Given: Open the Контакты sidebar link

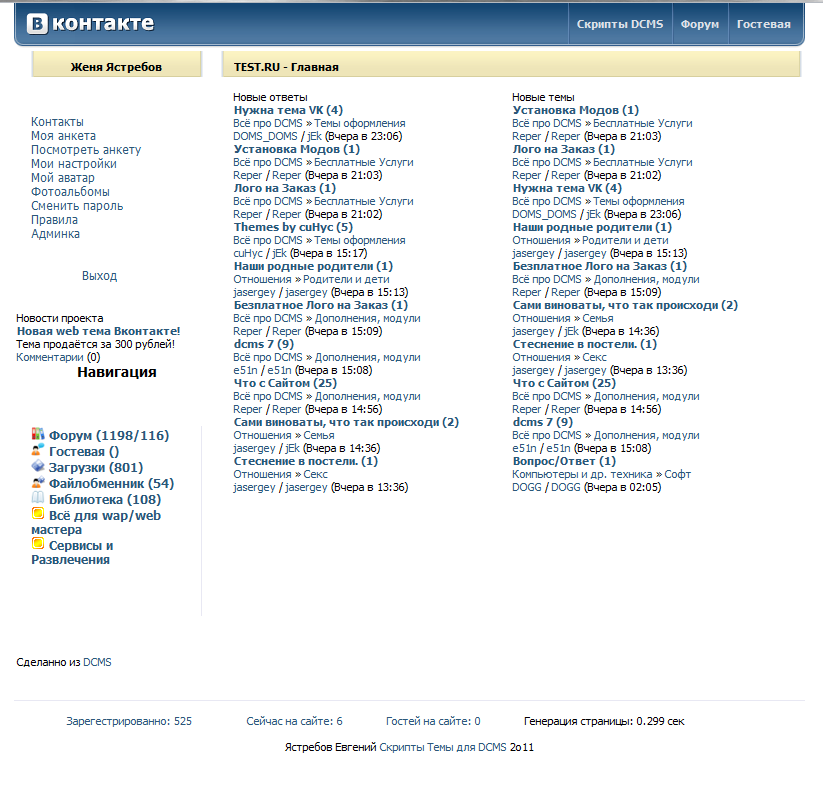Looking at the screenshot, I should click(57, 122).
